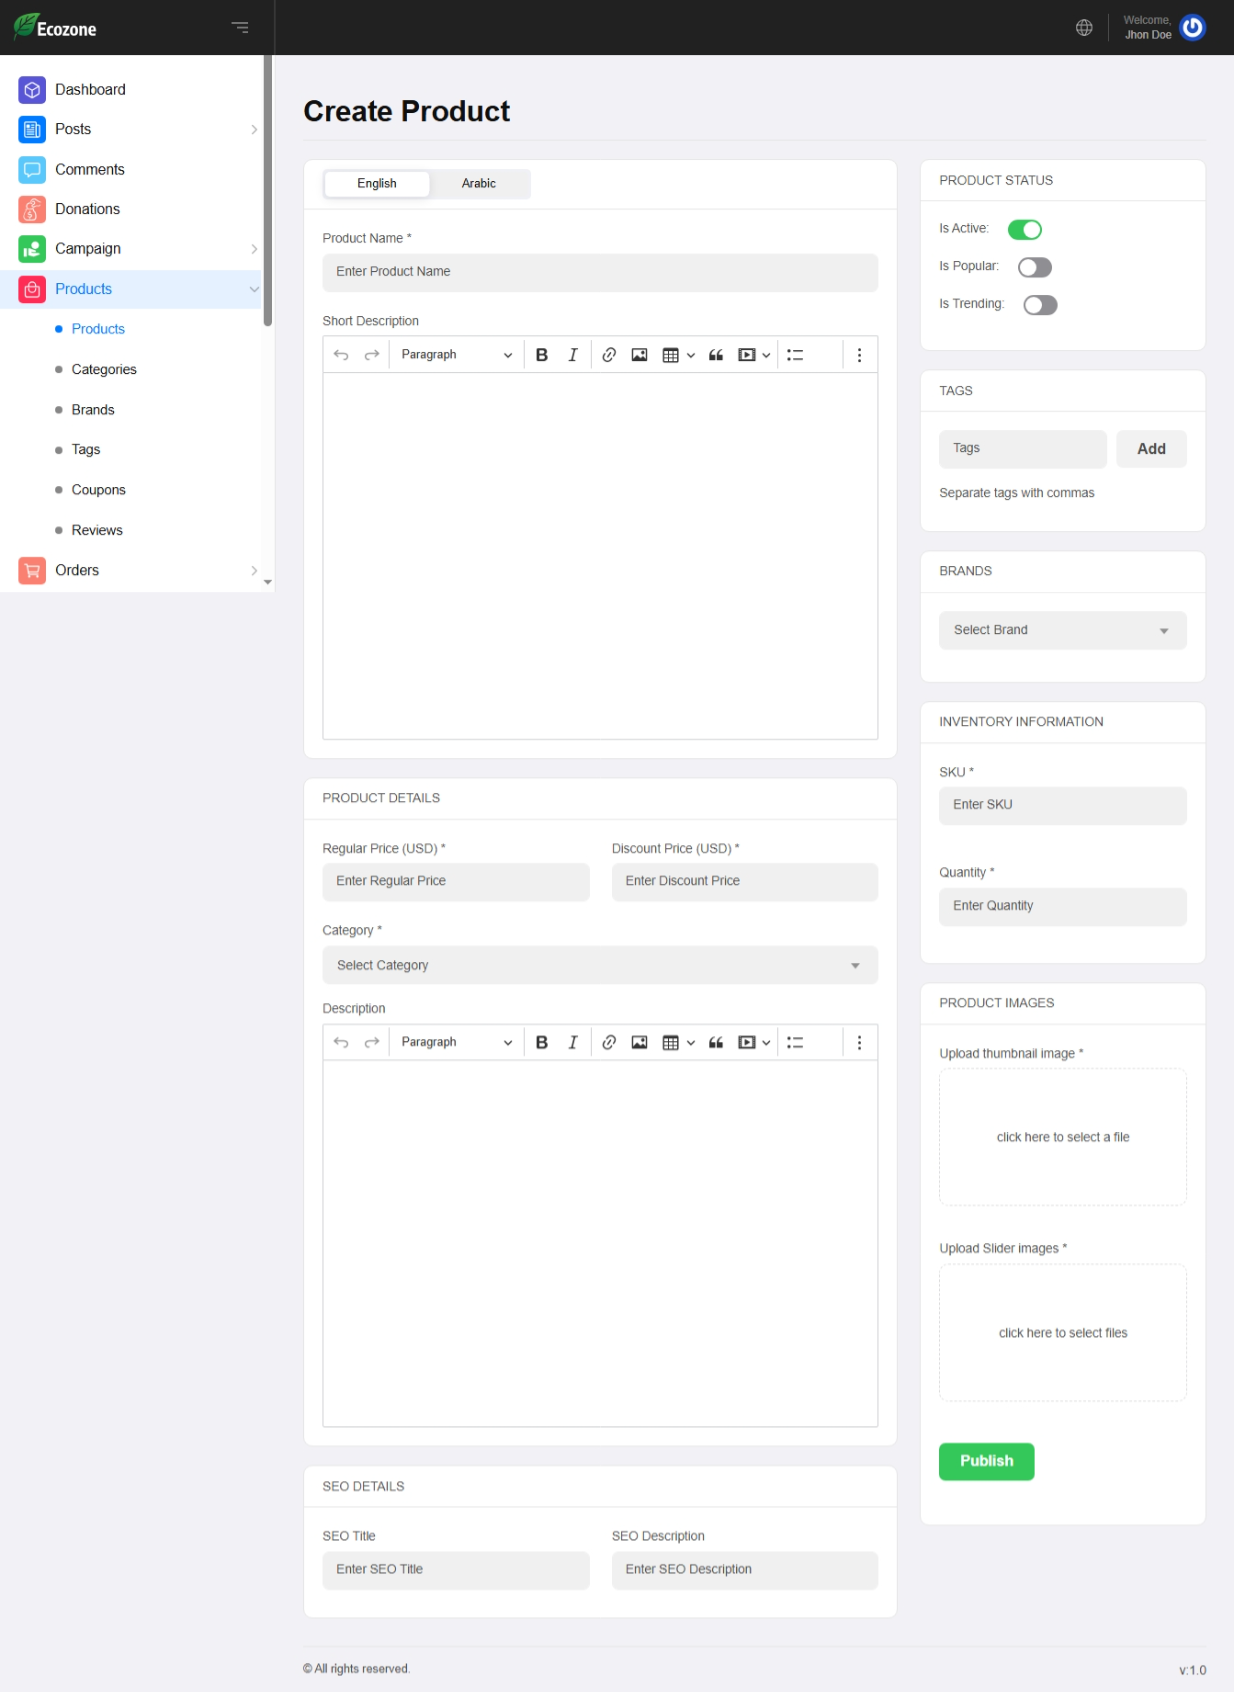Screen dimensions: 1234x1692
Task: Click Italic in Short Description toolbar
Action: click(573, 355)
